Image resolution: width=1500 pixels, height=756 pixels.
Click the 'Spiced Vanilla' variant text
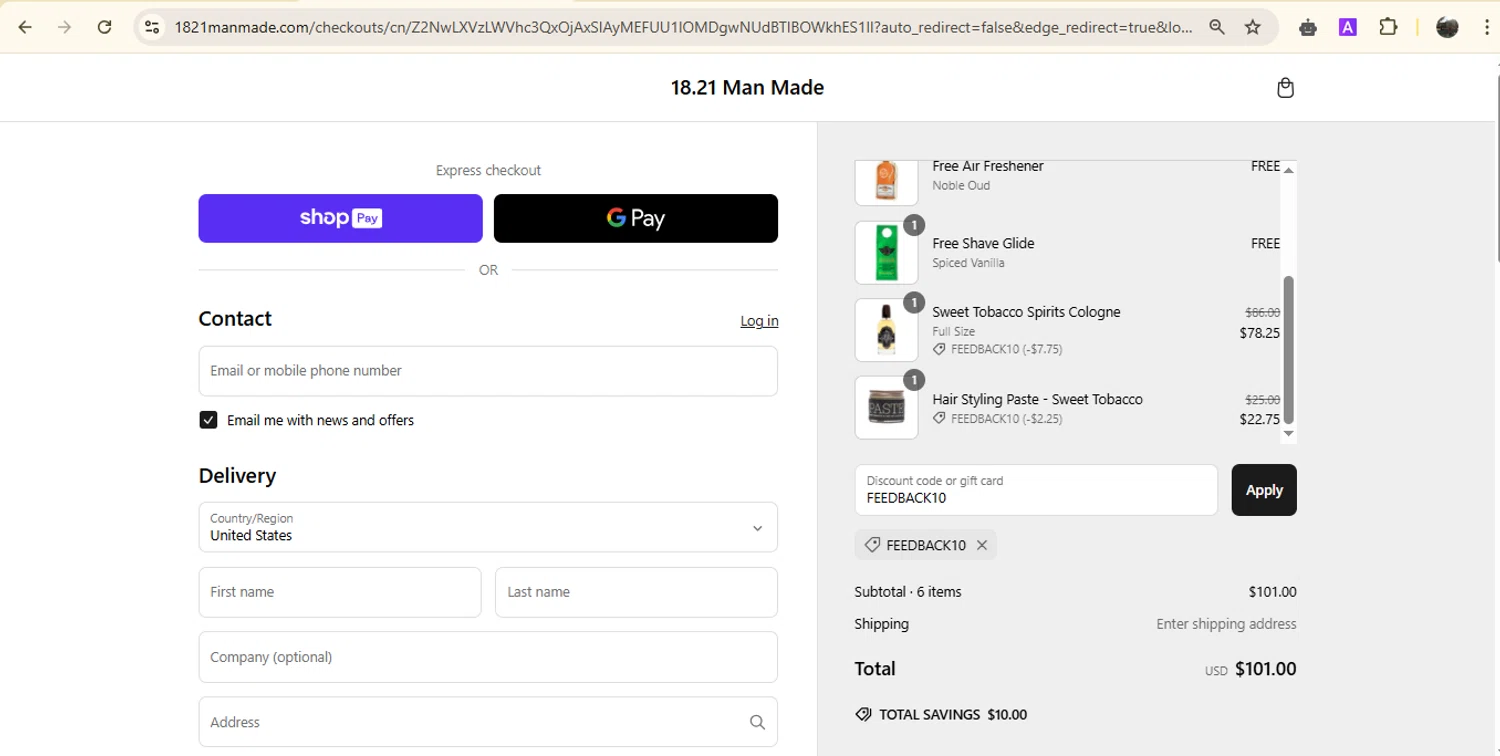968,263
